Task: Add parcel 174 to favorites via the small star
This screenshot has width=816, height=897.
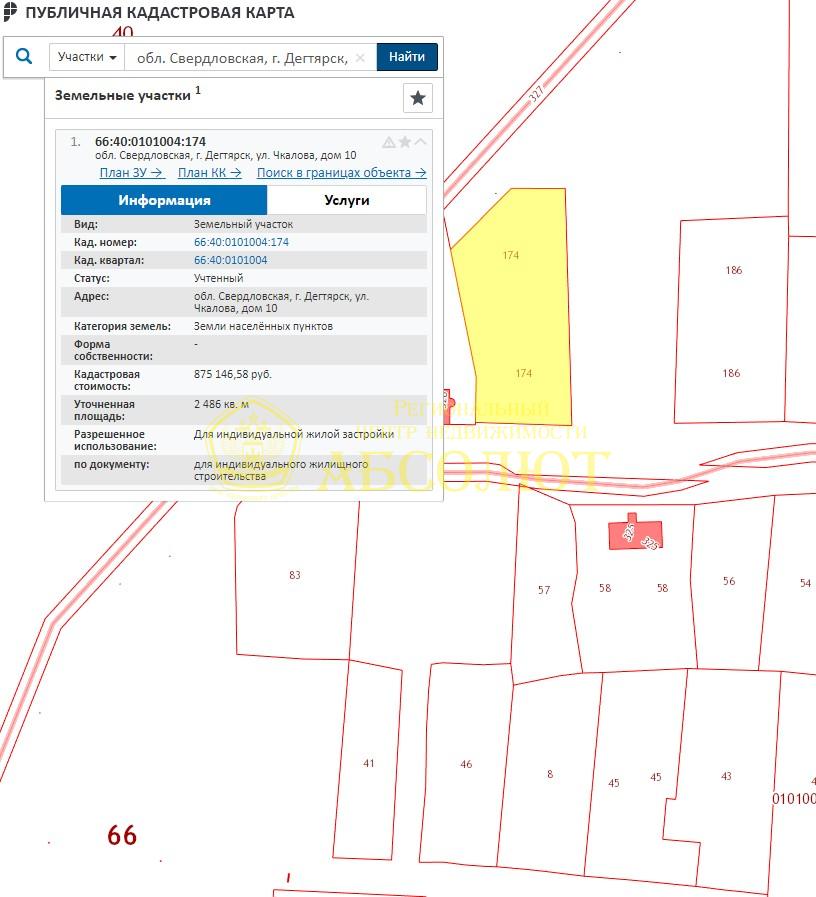Action: 405,142
